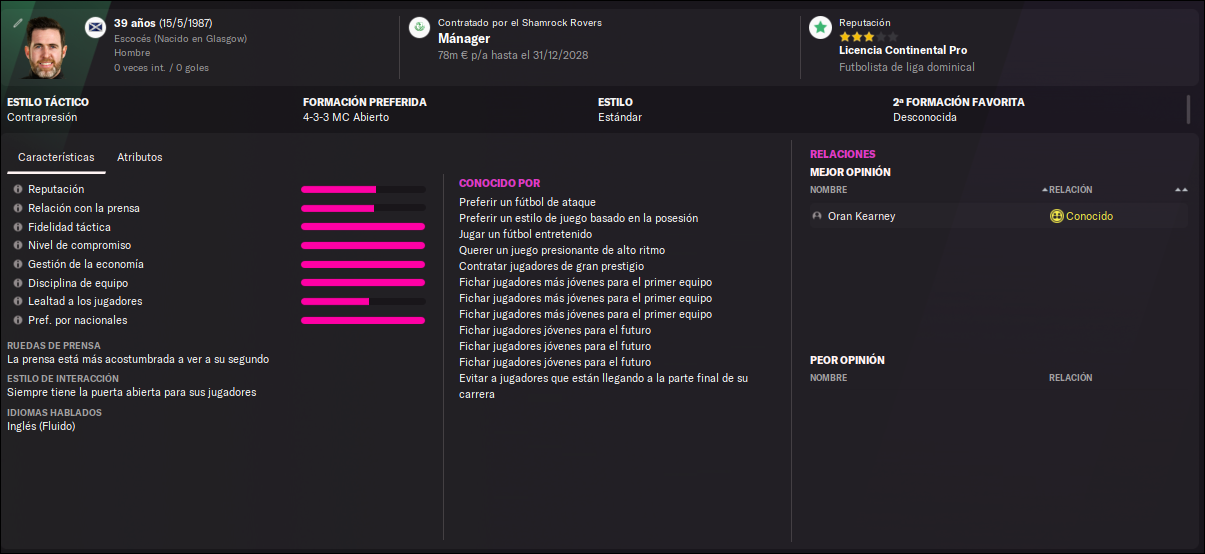Click the Mánager job title
This screenshot has width=1205, height=554.
464,38
